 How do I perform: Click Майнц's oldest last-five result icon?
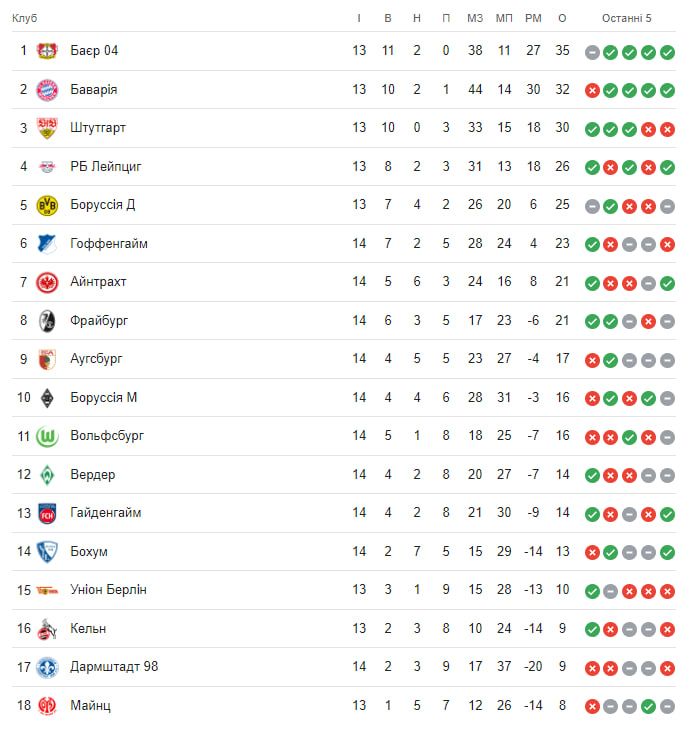(592, 707)
